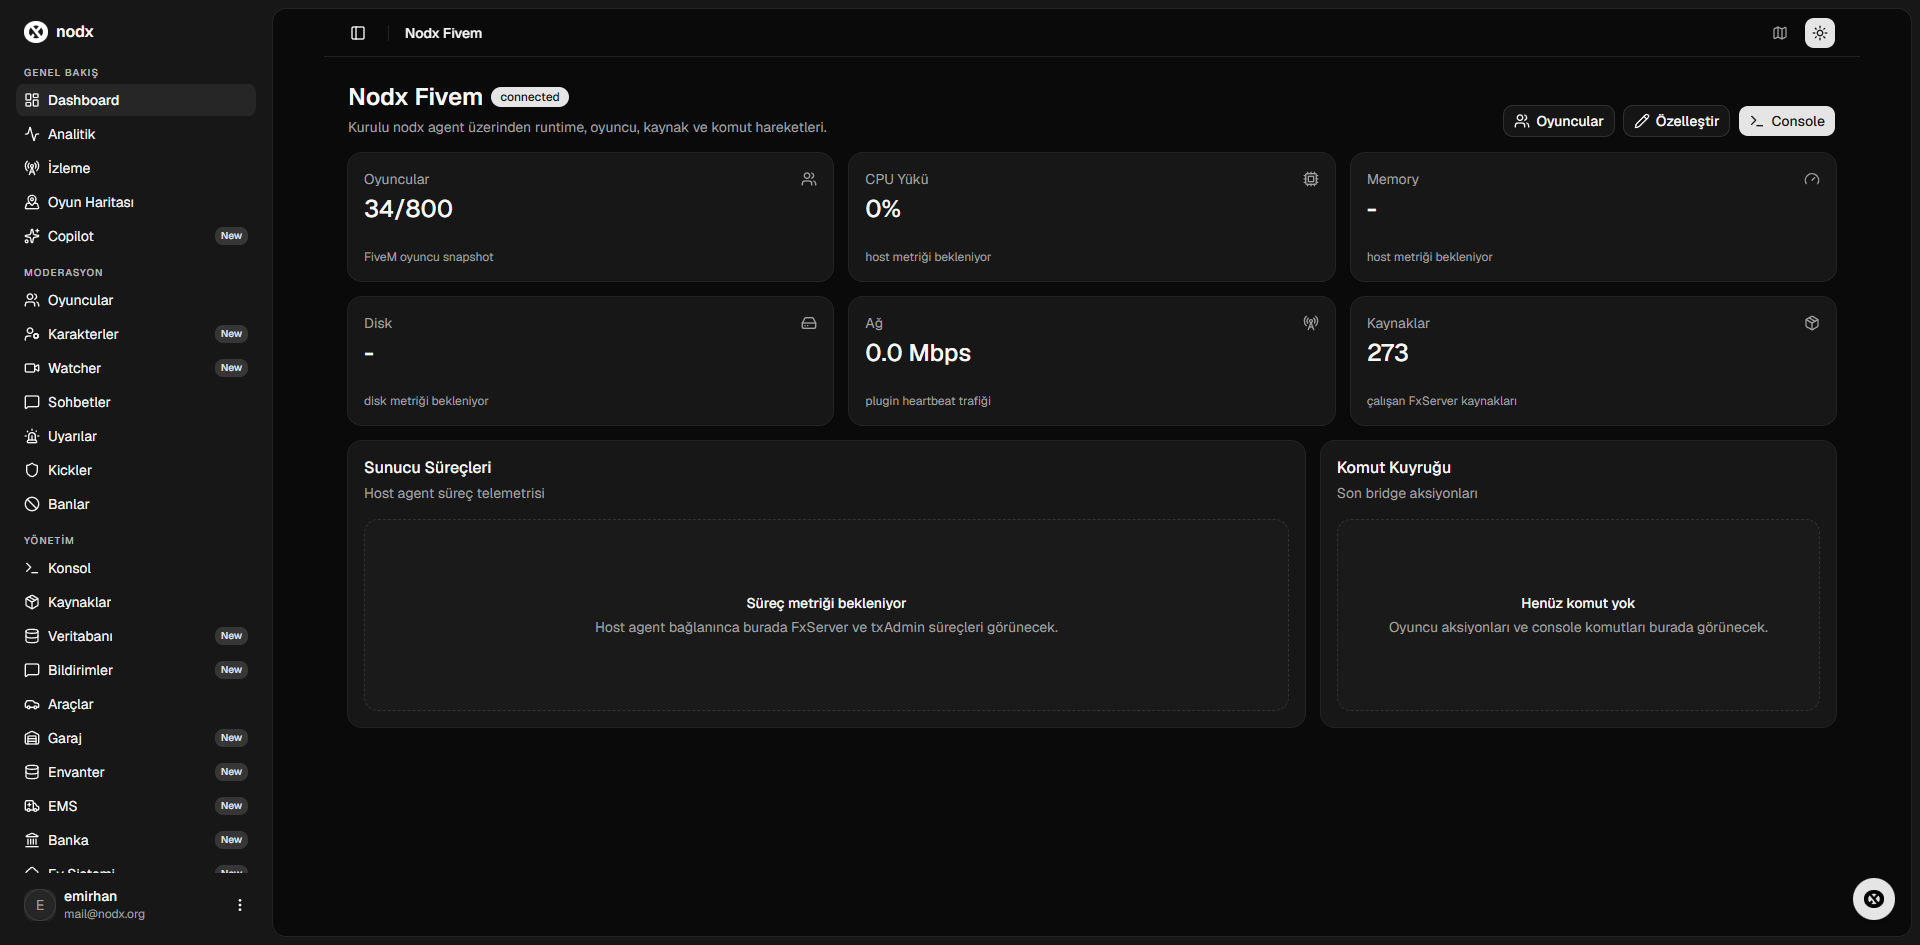Click the Banka building icon
The width and height of the screenshot is (1920, 945).
click(32, 840)
